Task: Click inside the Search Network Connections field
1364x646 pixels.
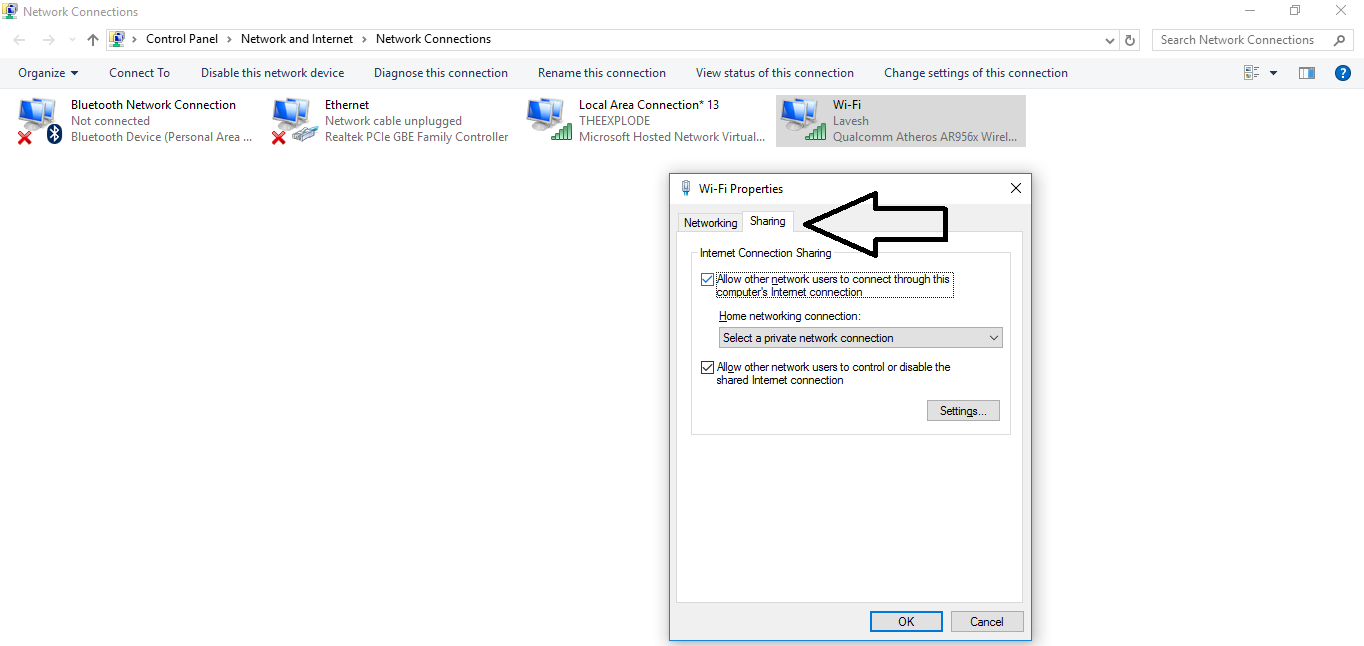Action: (x=1240, y=39)
